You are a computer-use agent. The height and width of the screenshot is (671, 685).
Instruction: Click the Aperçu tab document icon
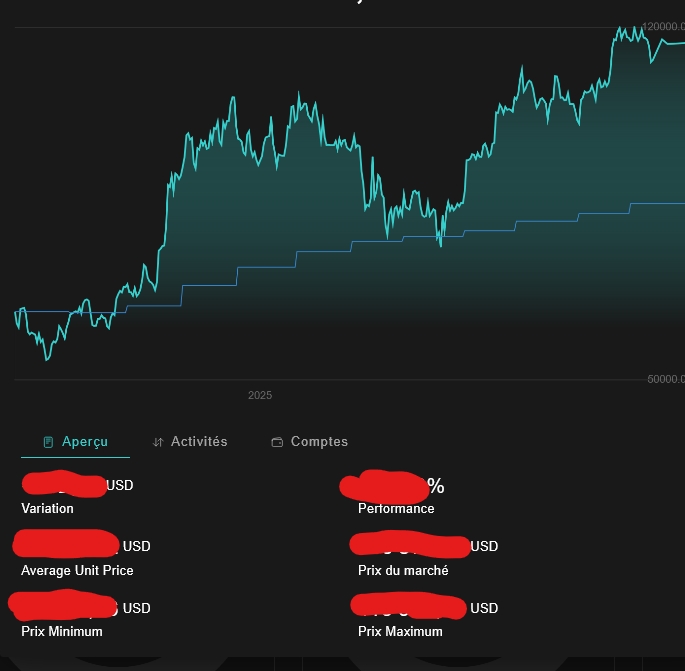click(48, 442)
